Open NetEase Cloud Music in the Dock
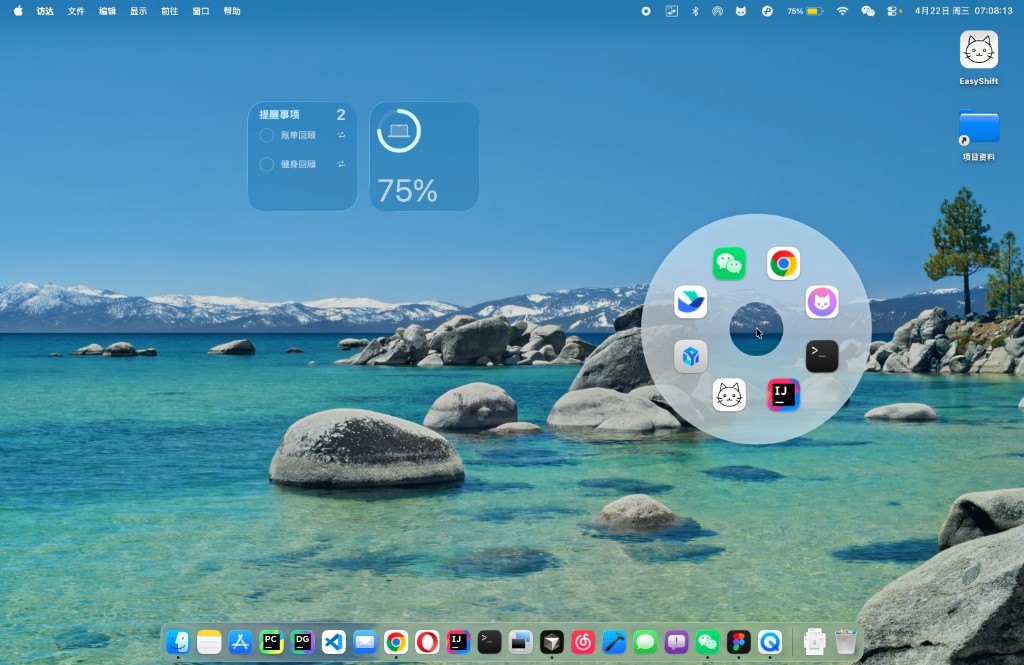Screen dimensions: 1024x665 point(583,642)
